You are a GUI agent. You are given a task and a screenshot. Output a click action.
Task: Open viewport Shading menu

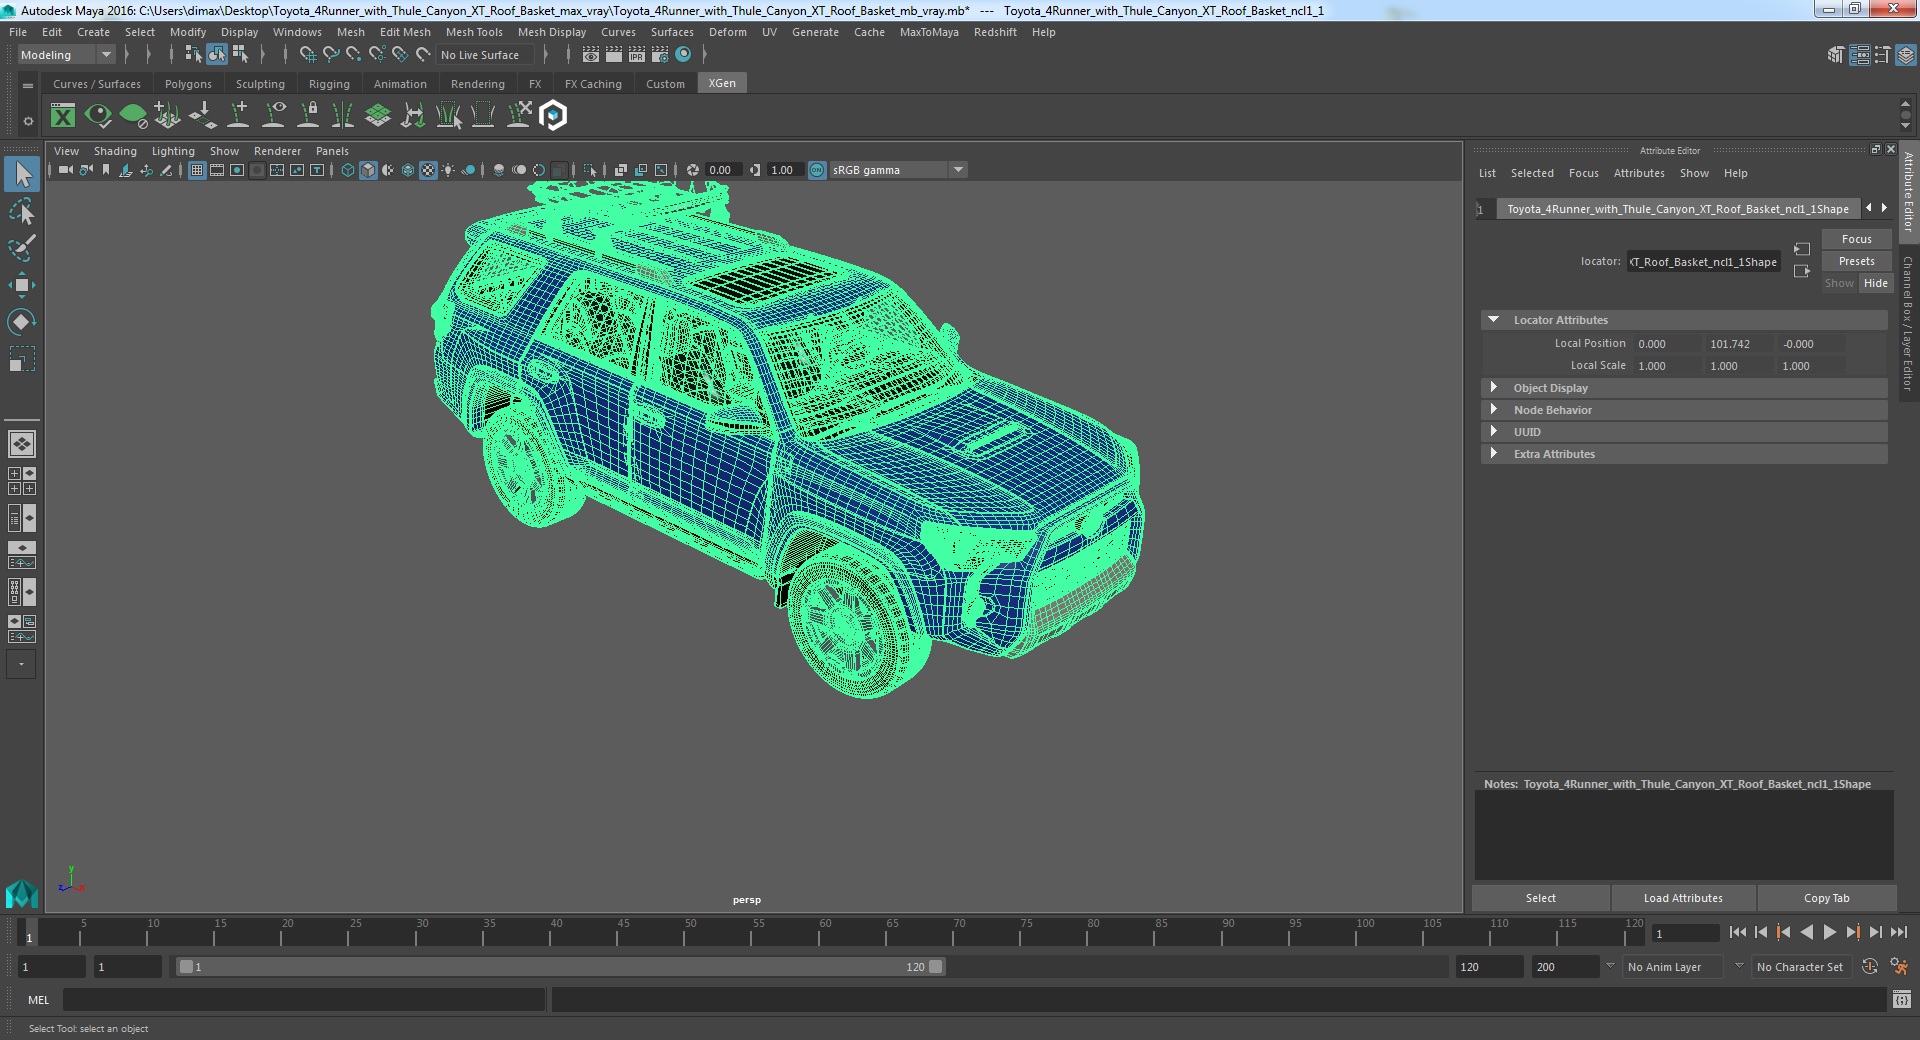pyautogui.click(x=115, y=151)
